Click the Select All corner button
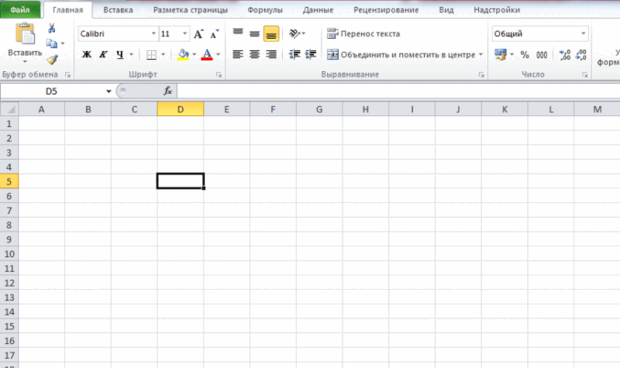 coord(9,109)
